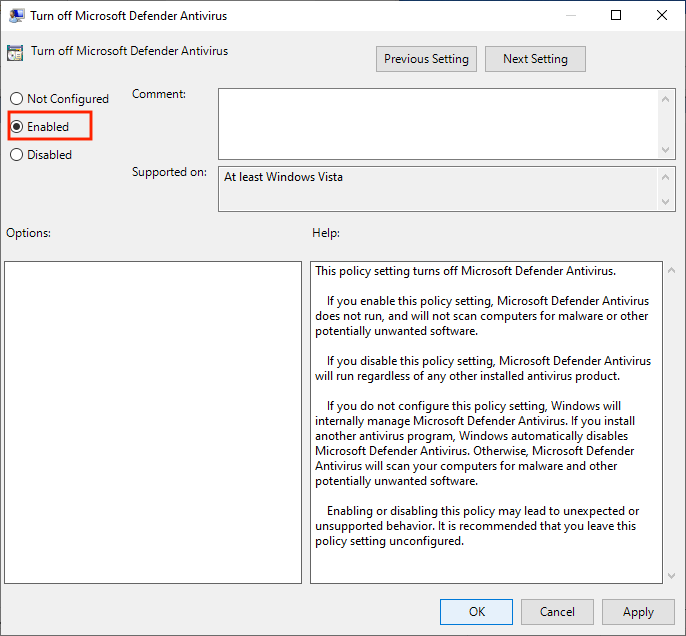The image size is (686, 636).
Task: Click the Help label
Action: 326,233
